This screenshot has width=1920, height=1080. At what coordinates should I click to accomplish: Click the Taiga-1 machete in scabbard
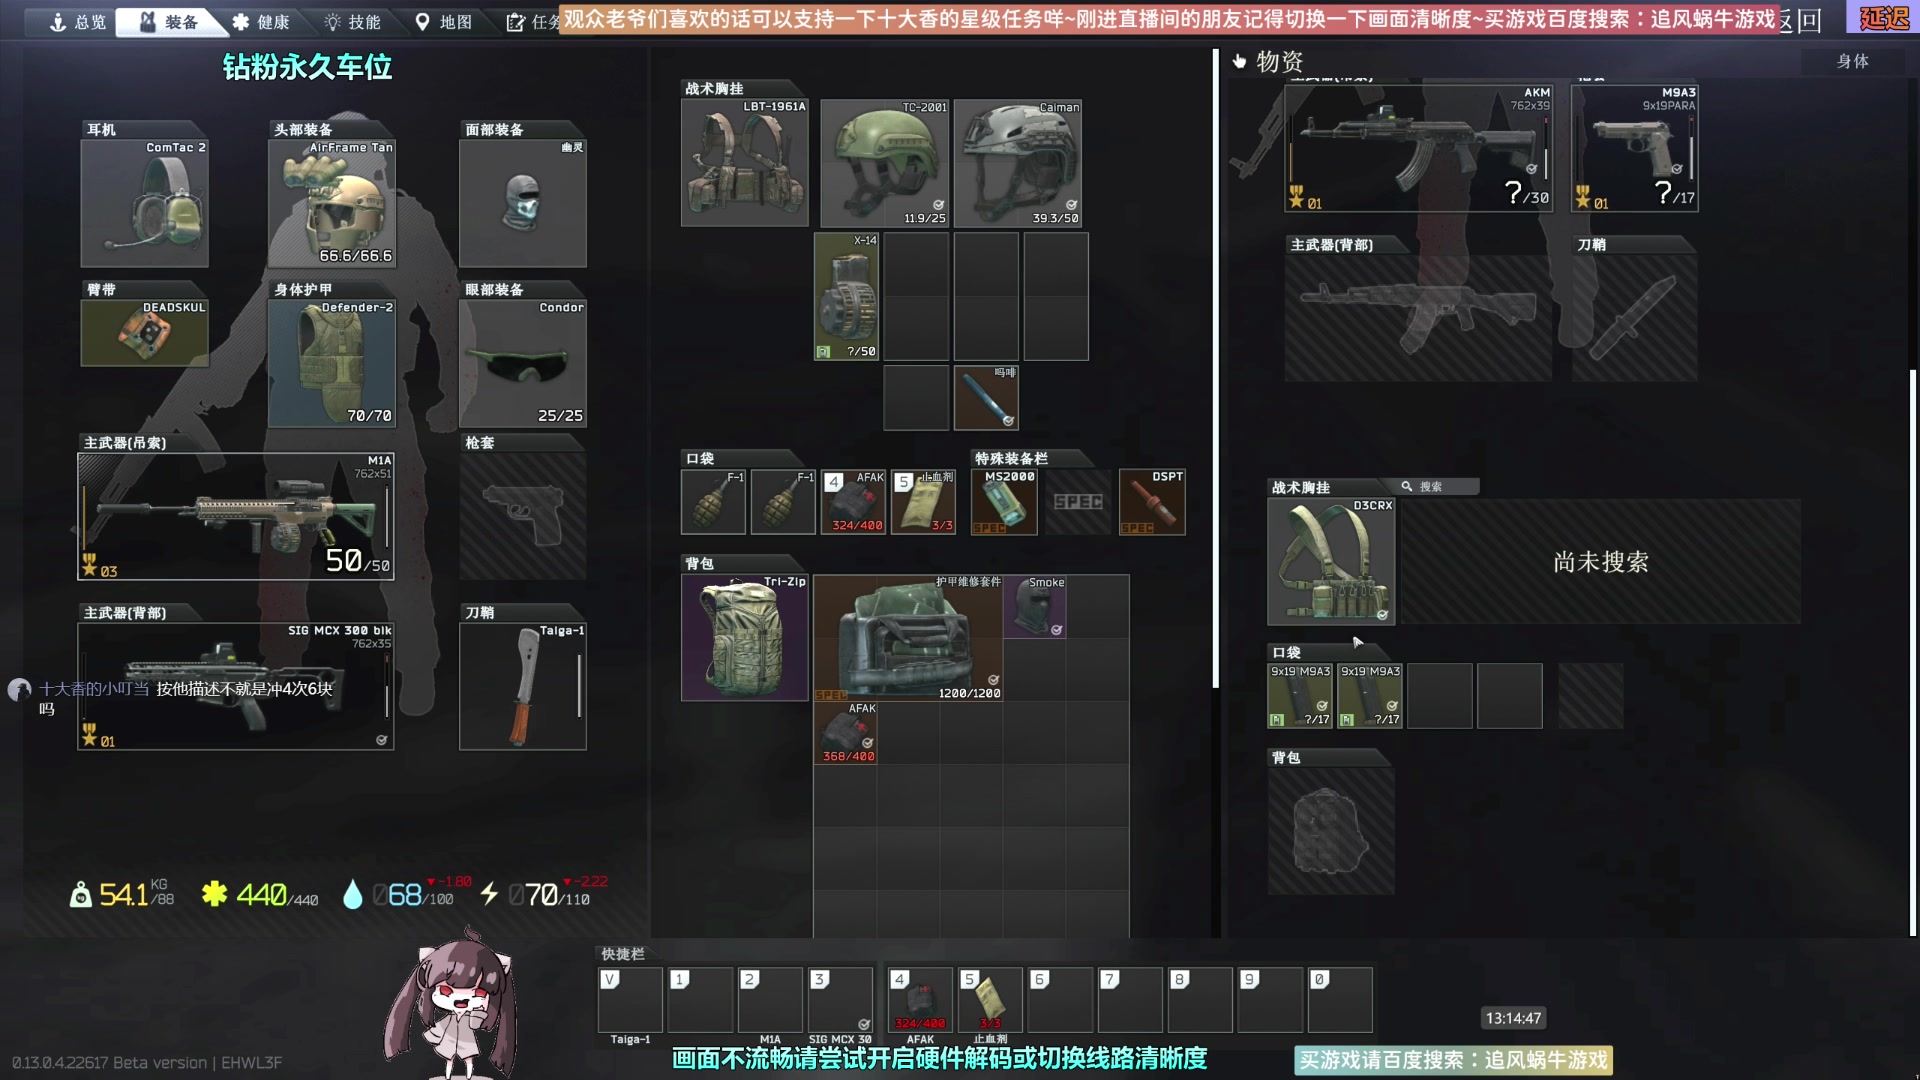click(522, 686)
